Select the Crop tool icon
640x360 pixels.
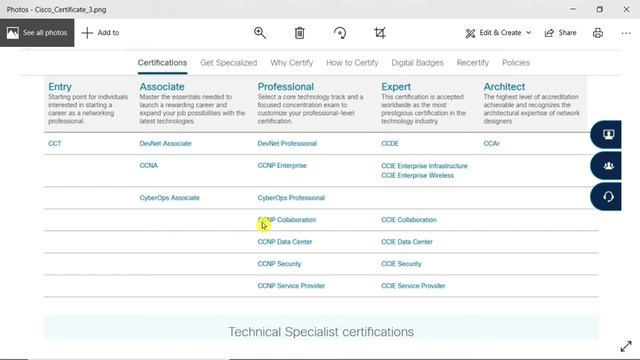click(380, 33)
